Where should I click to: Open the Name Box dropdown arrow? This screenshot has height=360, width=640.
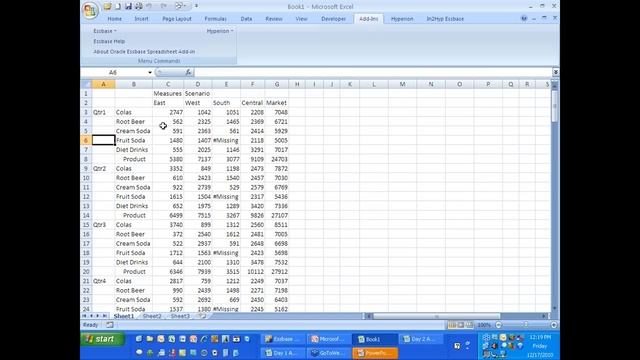pos(150,73)
